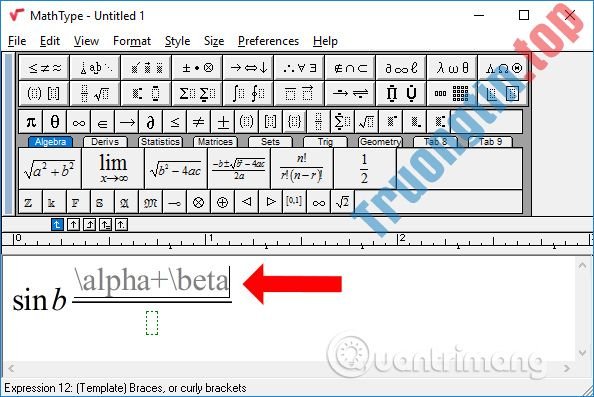Open the embellishments palette
The width and height of the screenshot is (594, 397).
pos(146,68)
